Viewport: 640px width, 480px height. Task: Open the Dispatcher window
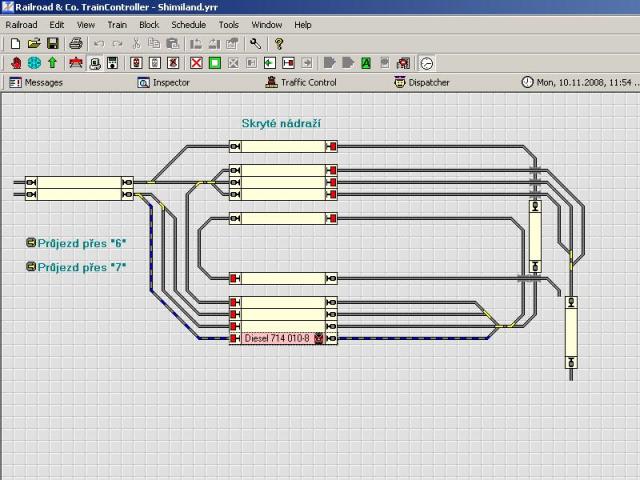422,82
